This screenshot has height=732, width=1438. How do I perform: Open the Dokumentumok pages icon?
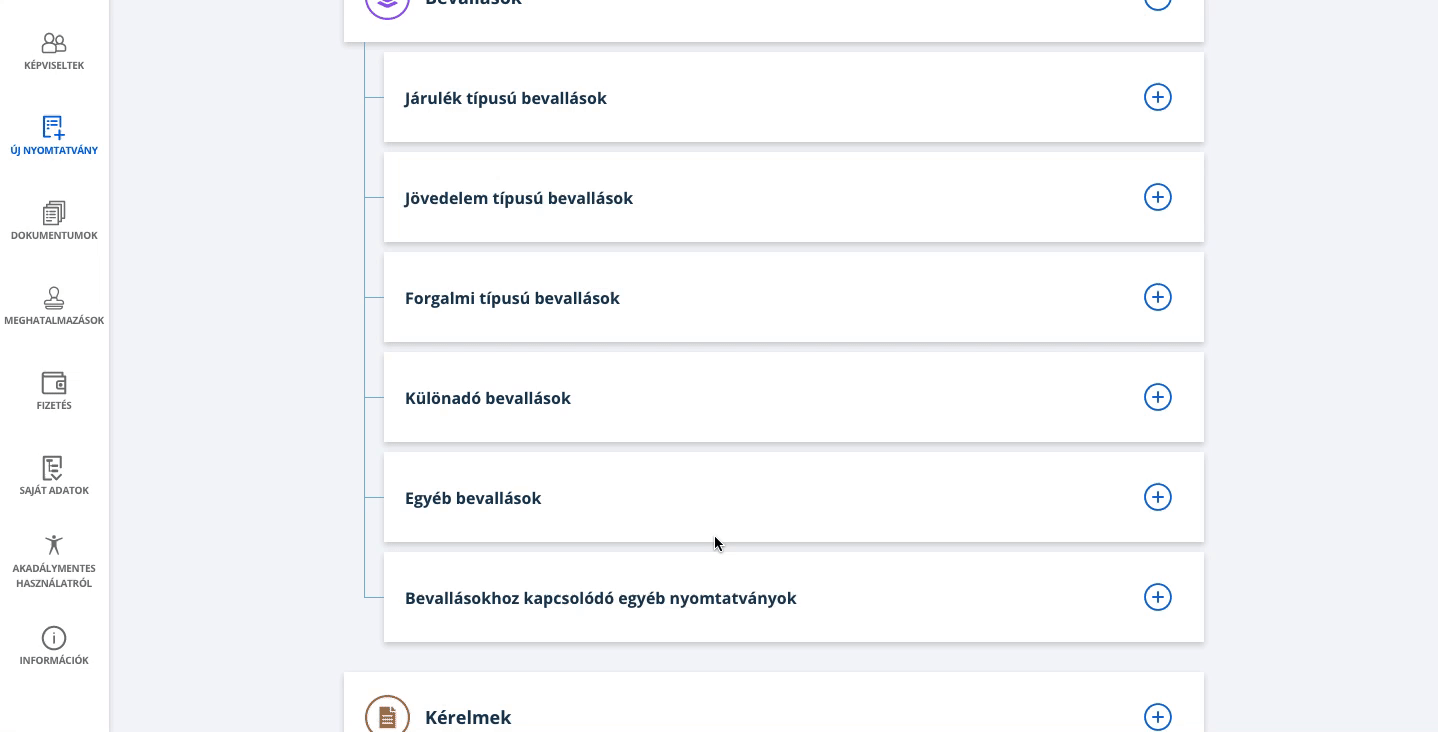(54, 213)
